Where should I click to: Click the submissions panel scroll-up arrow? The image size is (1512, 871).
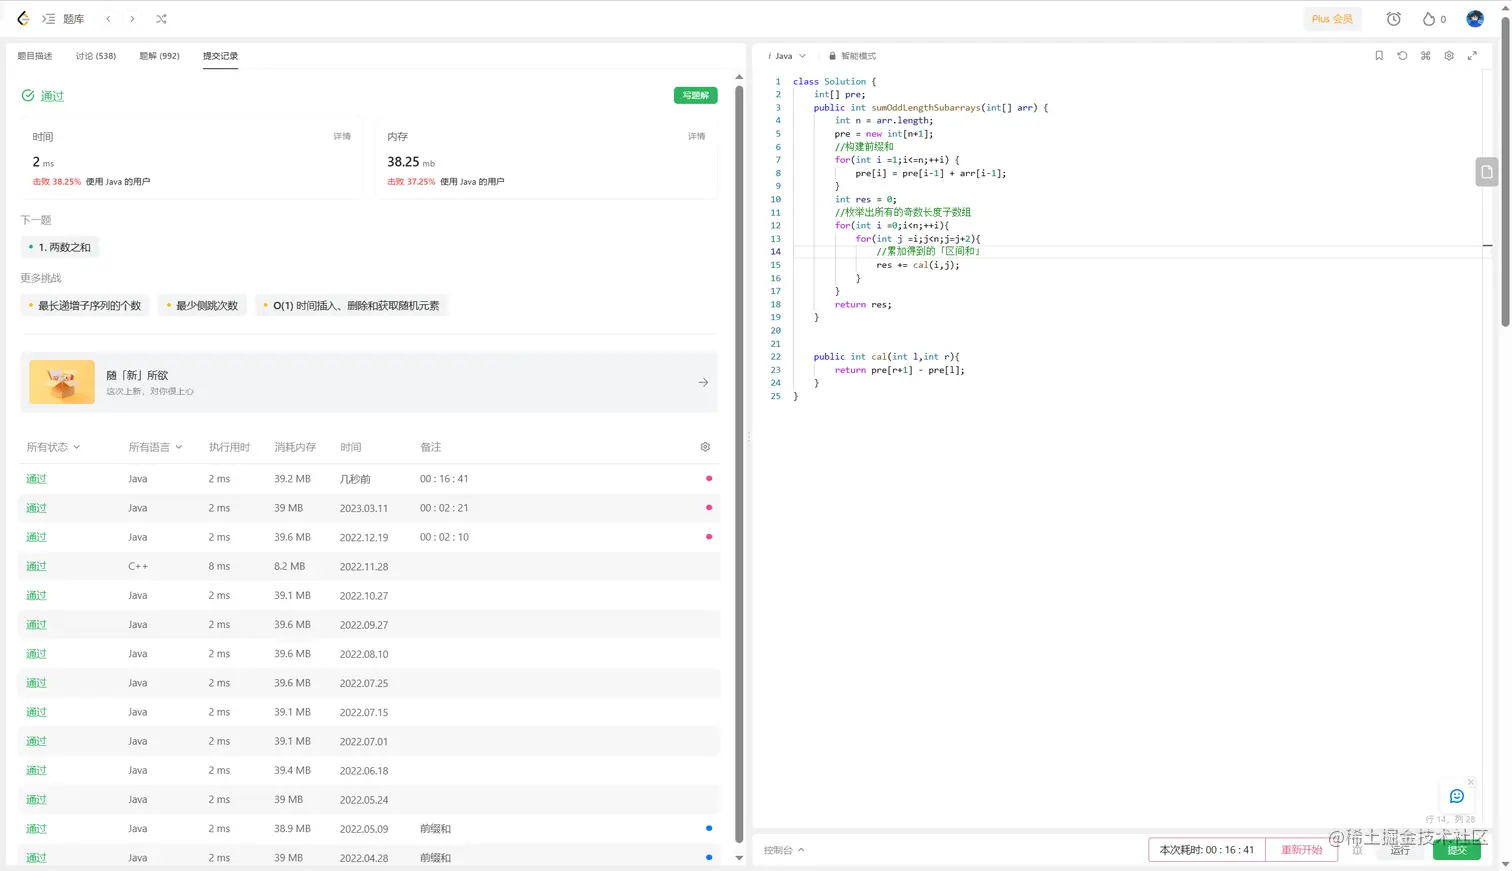coord(739,77)
